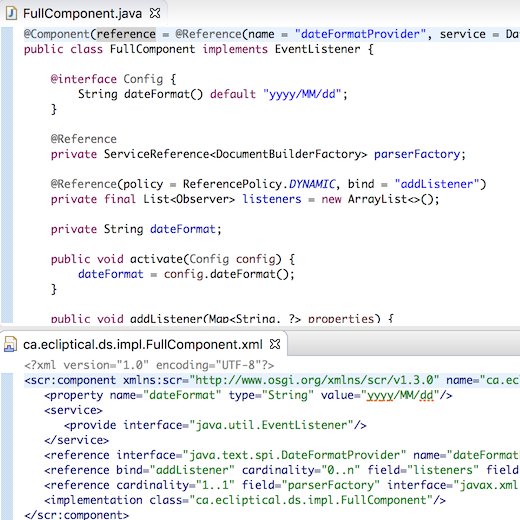Click ReferencePolicy.DYNAMIC constant

(x=259, y=184)
